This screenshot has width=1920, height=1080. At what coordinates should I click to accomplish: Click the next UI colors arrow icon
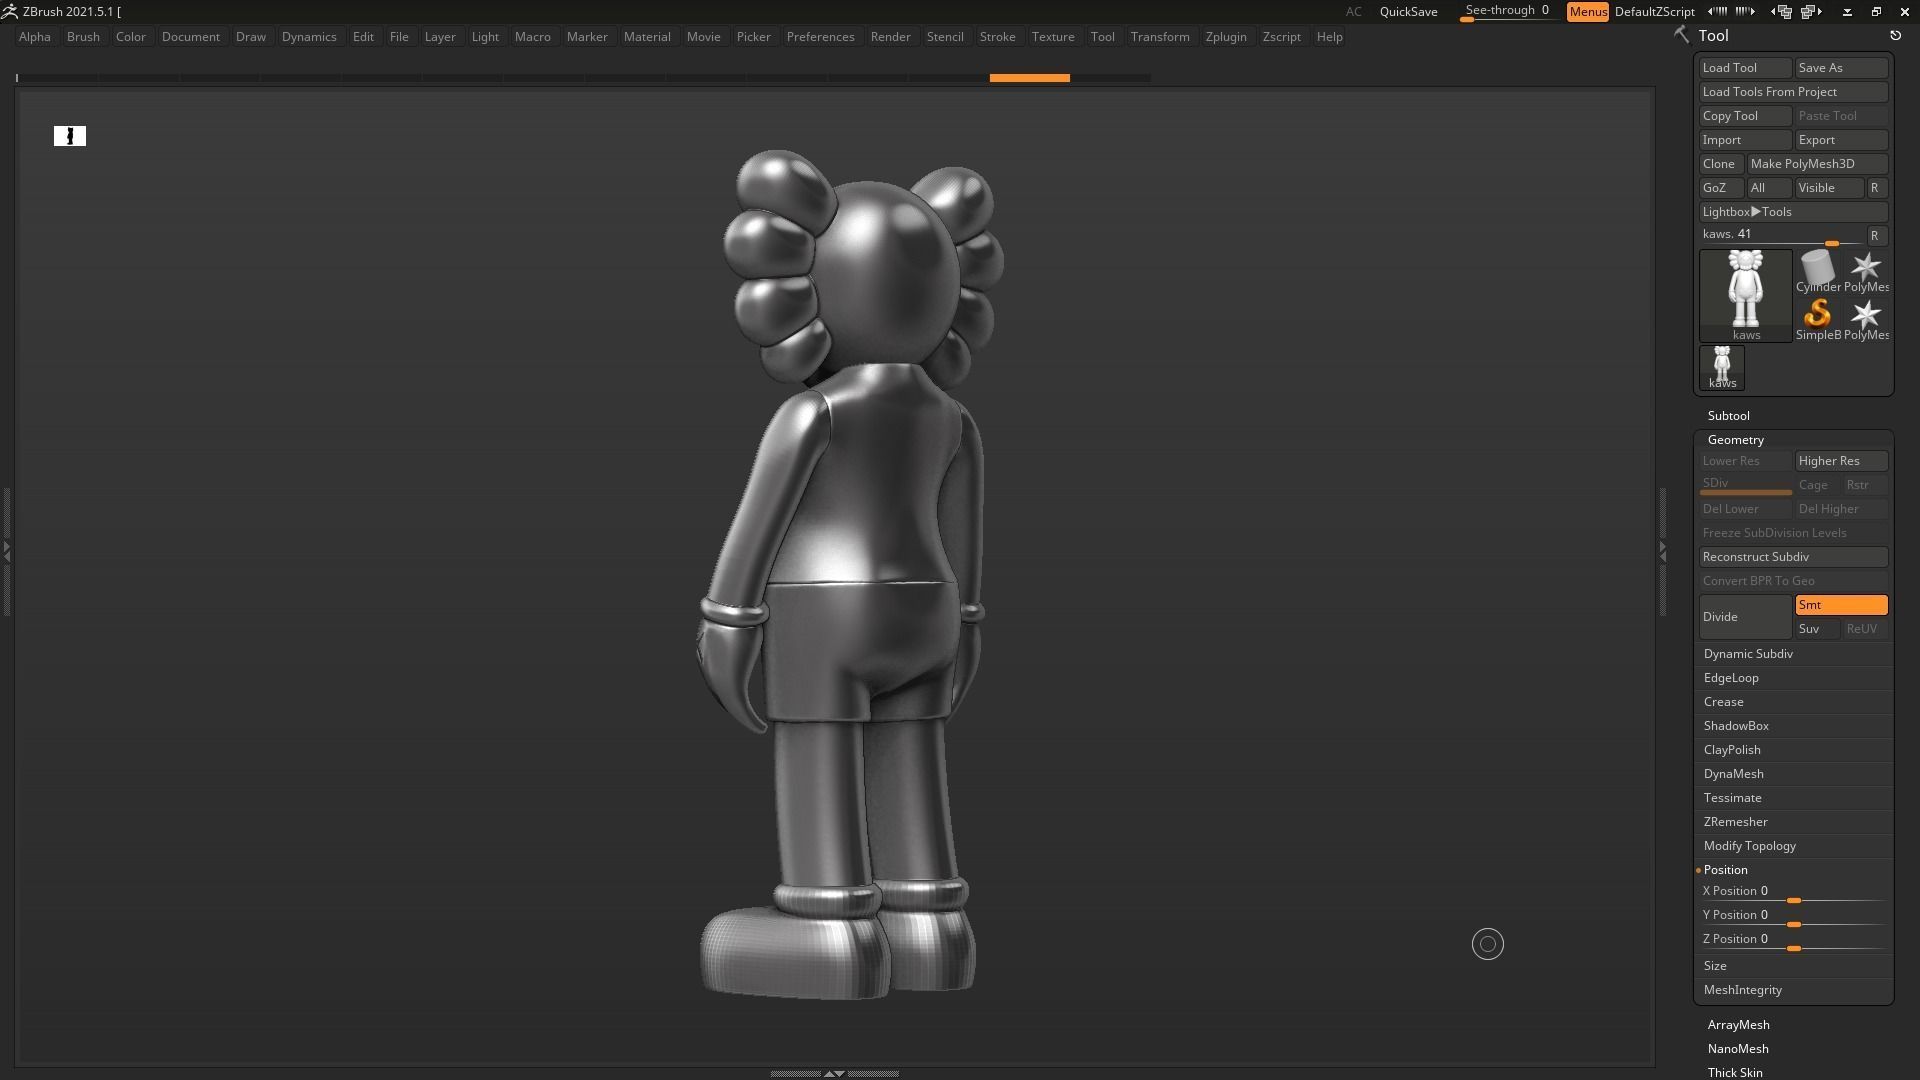(x=1745, y=11)
